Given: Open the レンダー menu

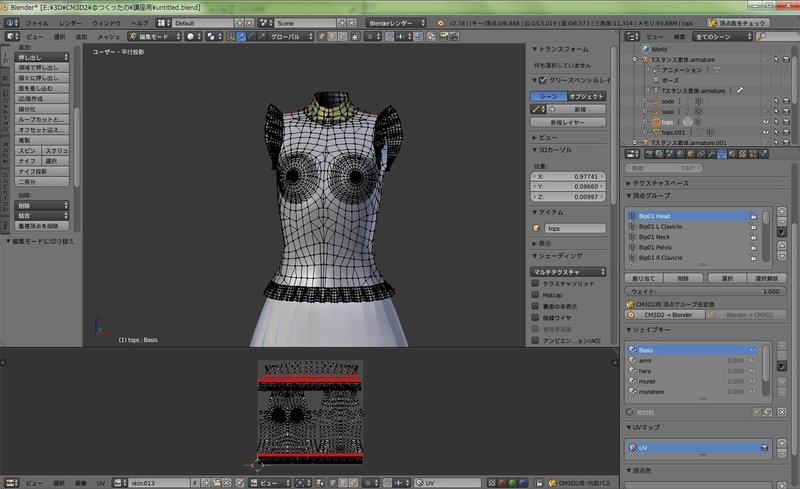Looking at the screenshot, I should [70, 23].
